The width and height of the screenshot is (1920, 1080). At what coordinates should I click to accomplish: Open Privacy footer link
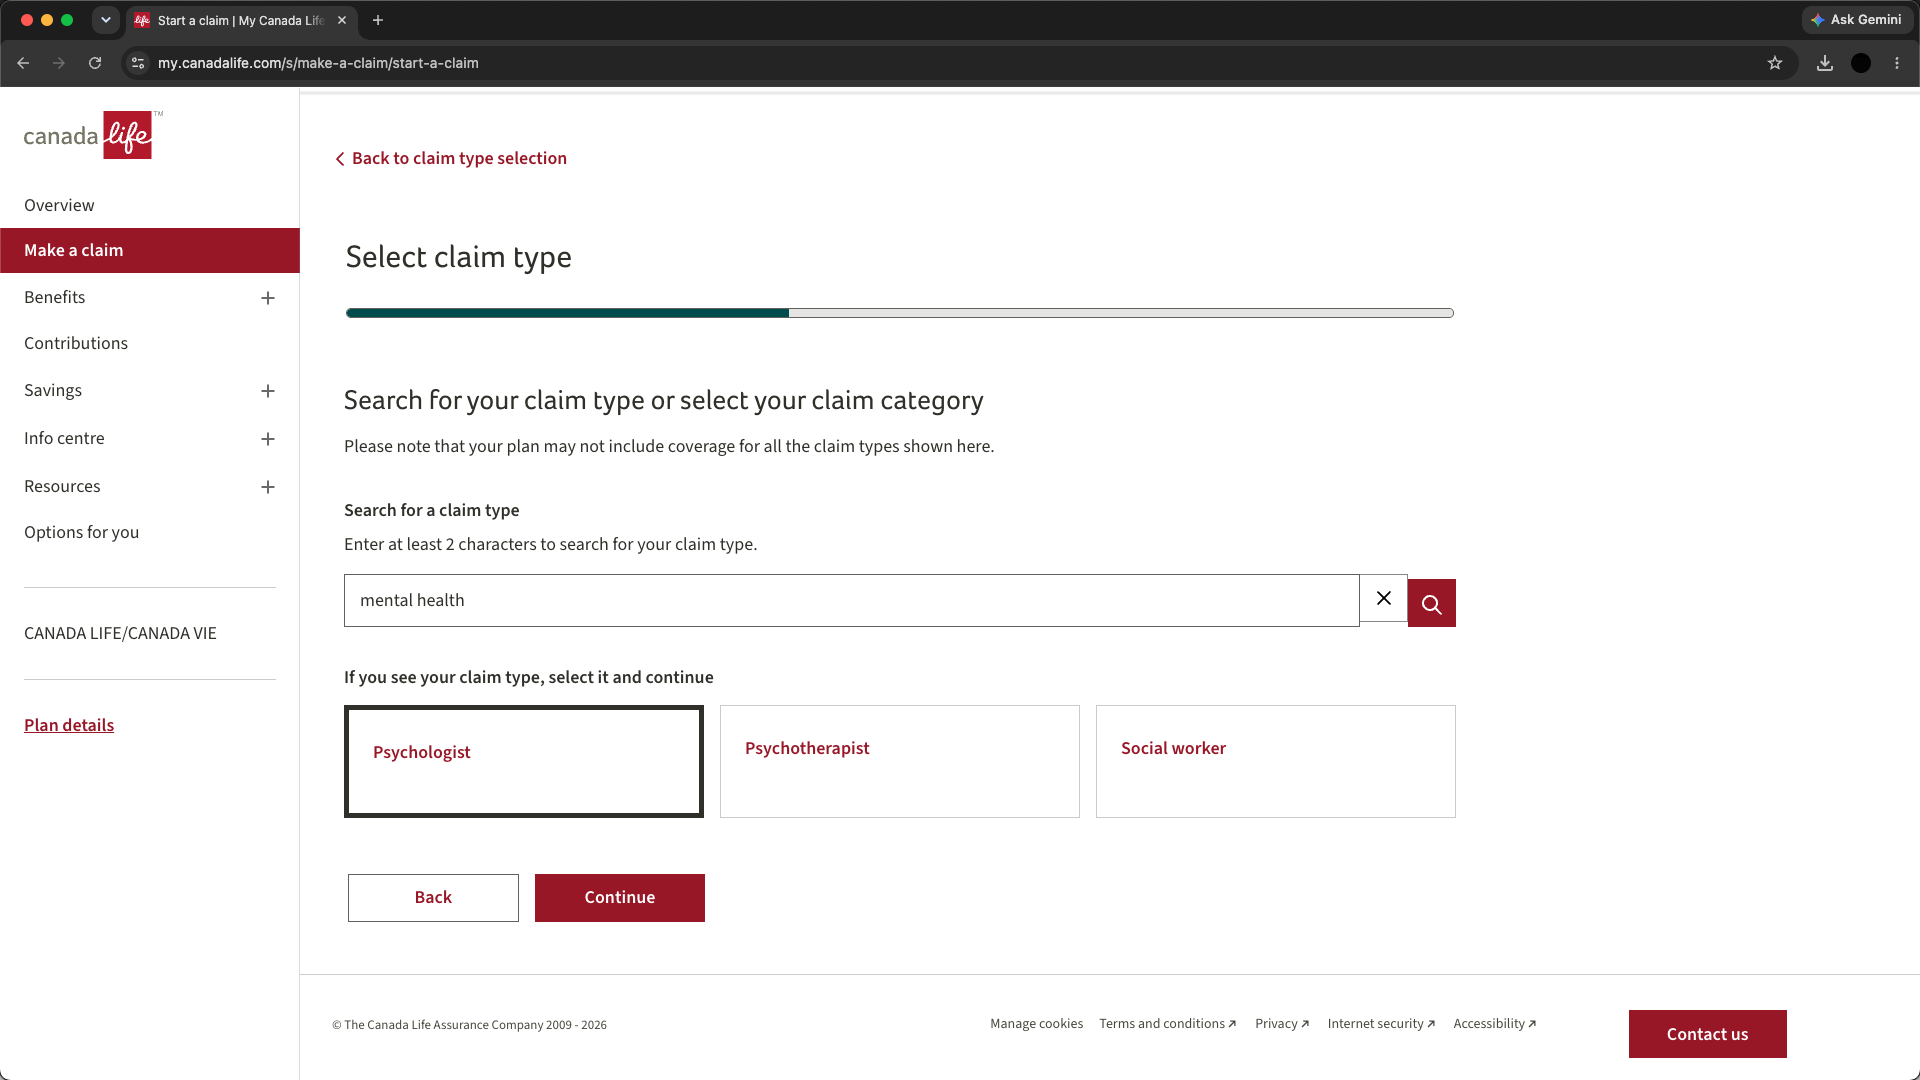coord(1282,1024)
